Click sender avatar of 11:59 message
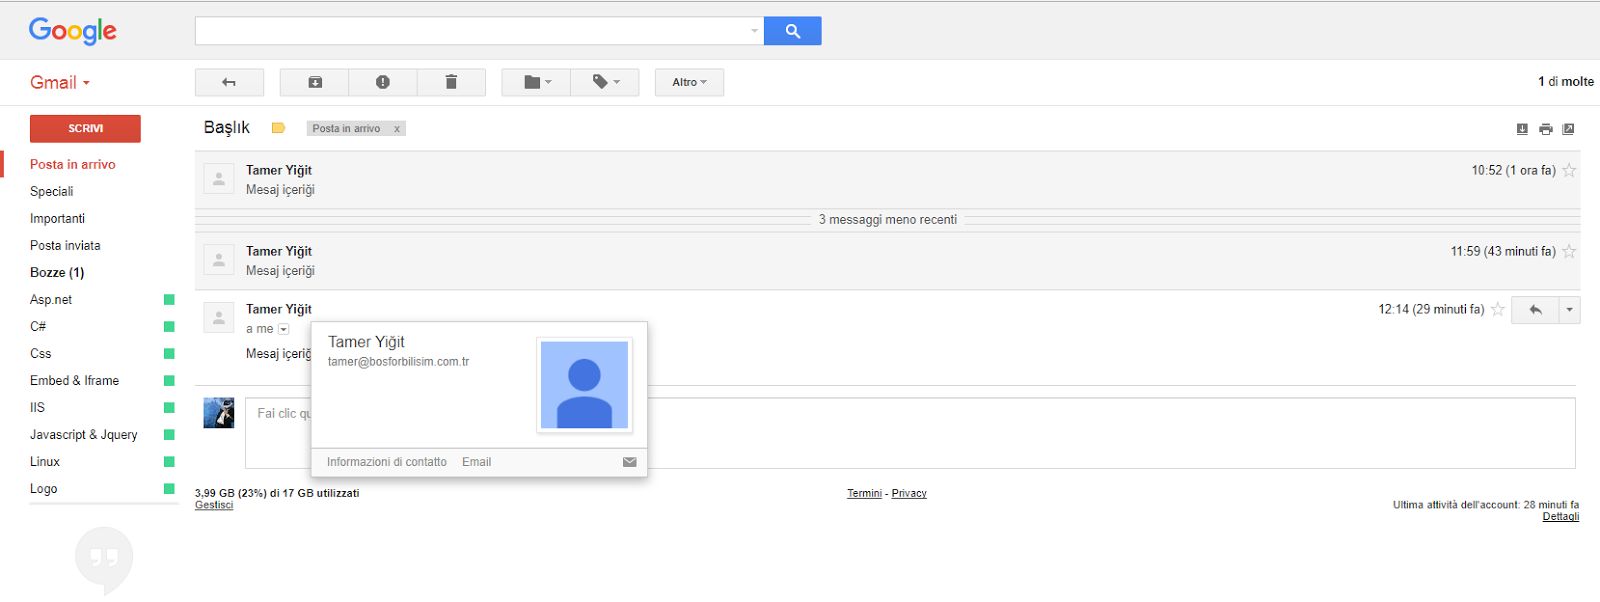The height and width of the screenshot is (602, 1600). click(219, 260)
